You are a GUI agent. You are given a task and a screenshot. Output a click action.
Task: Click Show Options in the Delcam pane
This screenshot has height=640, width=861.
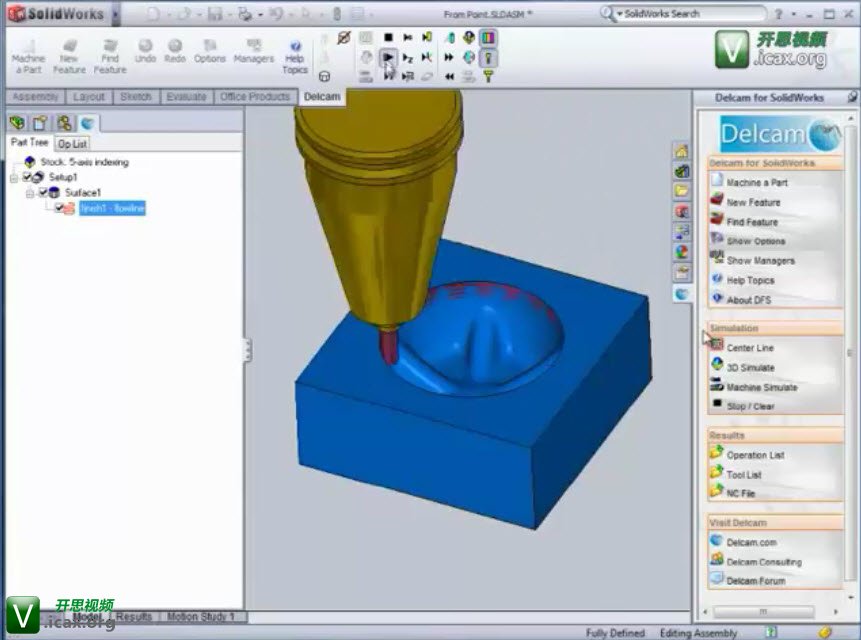[756, 241]
